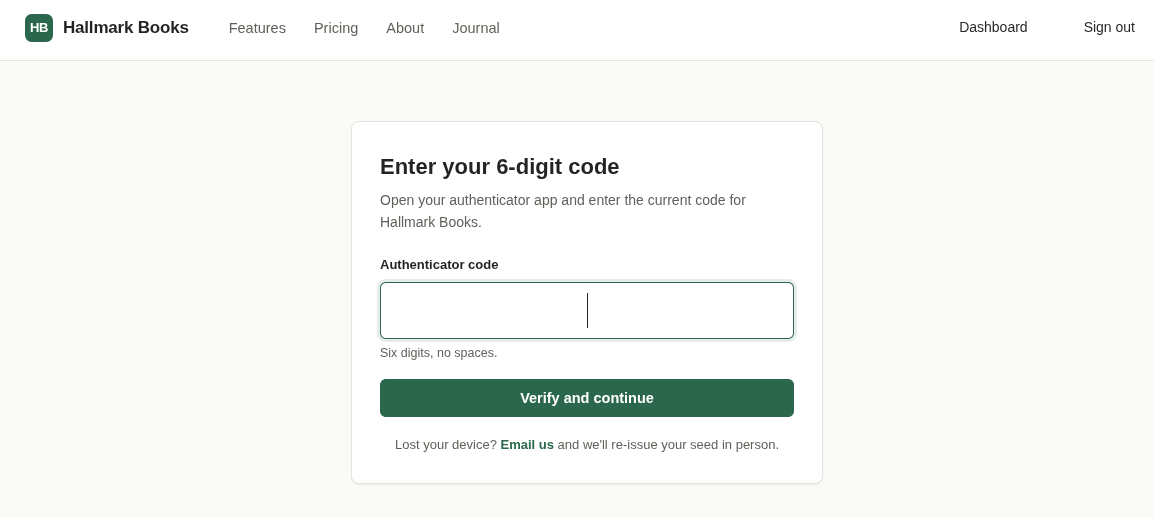Follow the Email us link
1154x517 pixels.
527,445
